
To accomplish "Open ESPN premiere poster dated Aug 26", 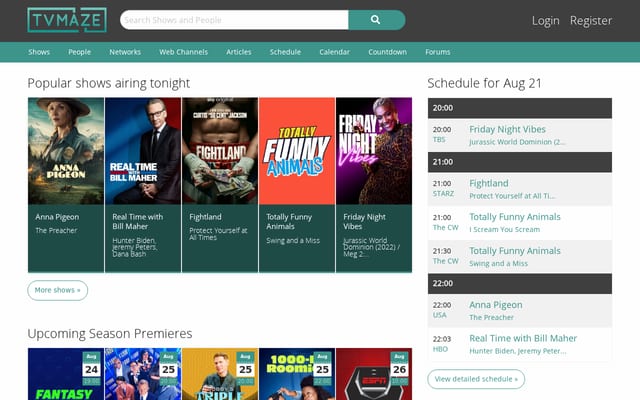I will point(374,374).
